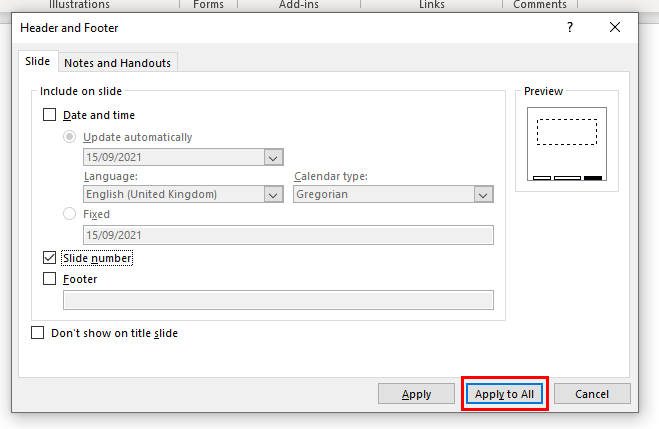Enable Don't show on title slide
This screenshot has width=659, height=429.
click(x=37, y=333)
